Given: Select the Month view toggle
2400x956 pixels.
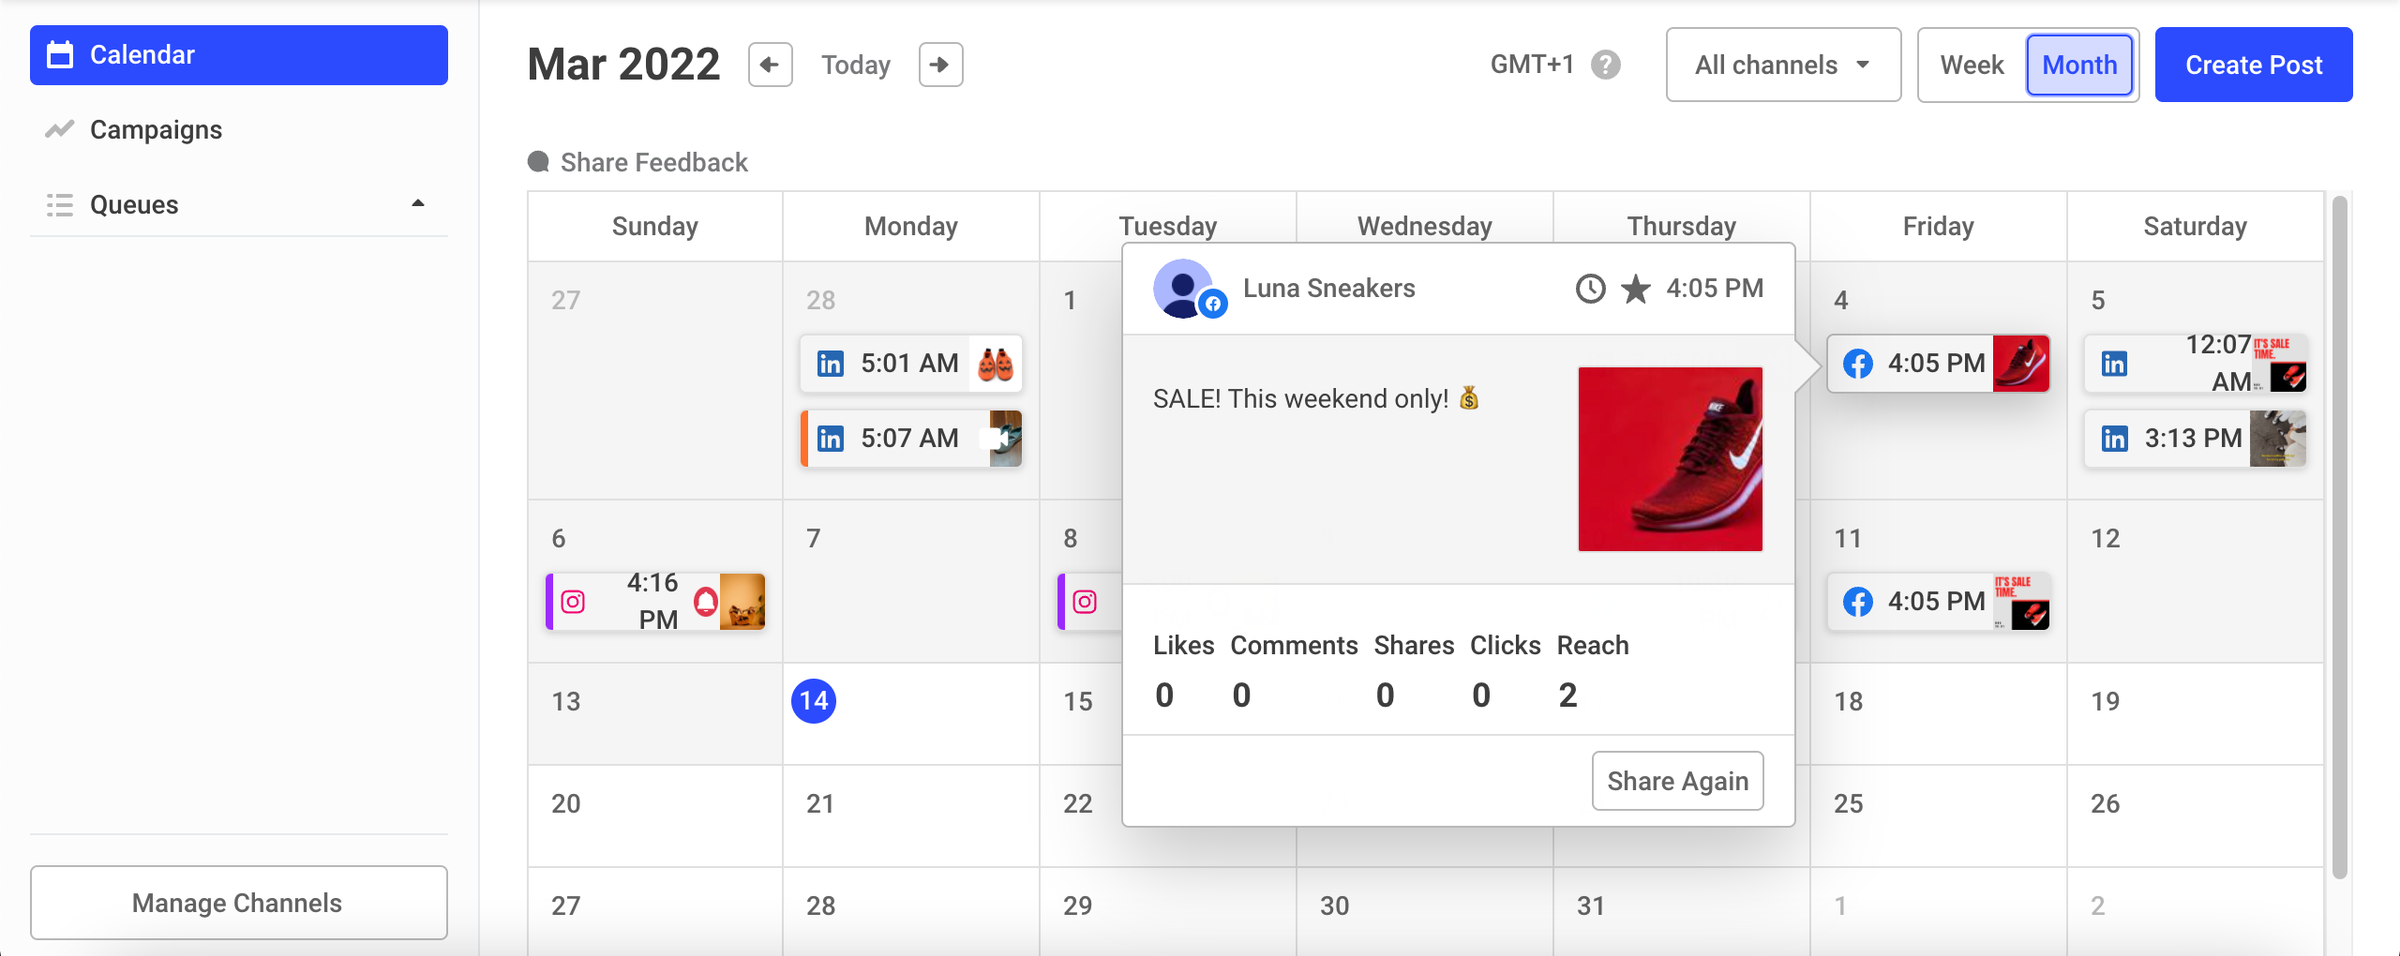Looking at the screenshot, I should 2079,65.
